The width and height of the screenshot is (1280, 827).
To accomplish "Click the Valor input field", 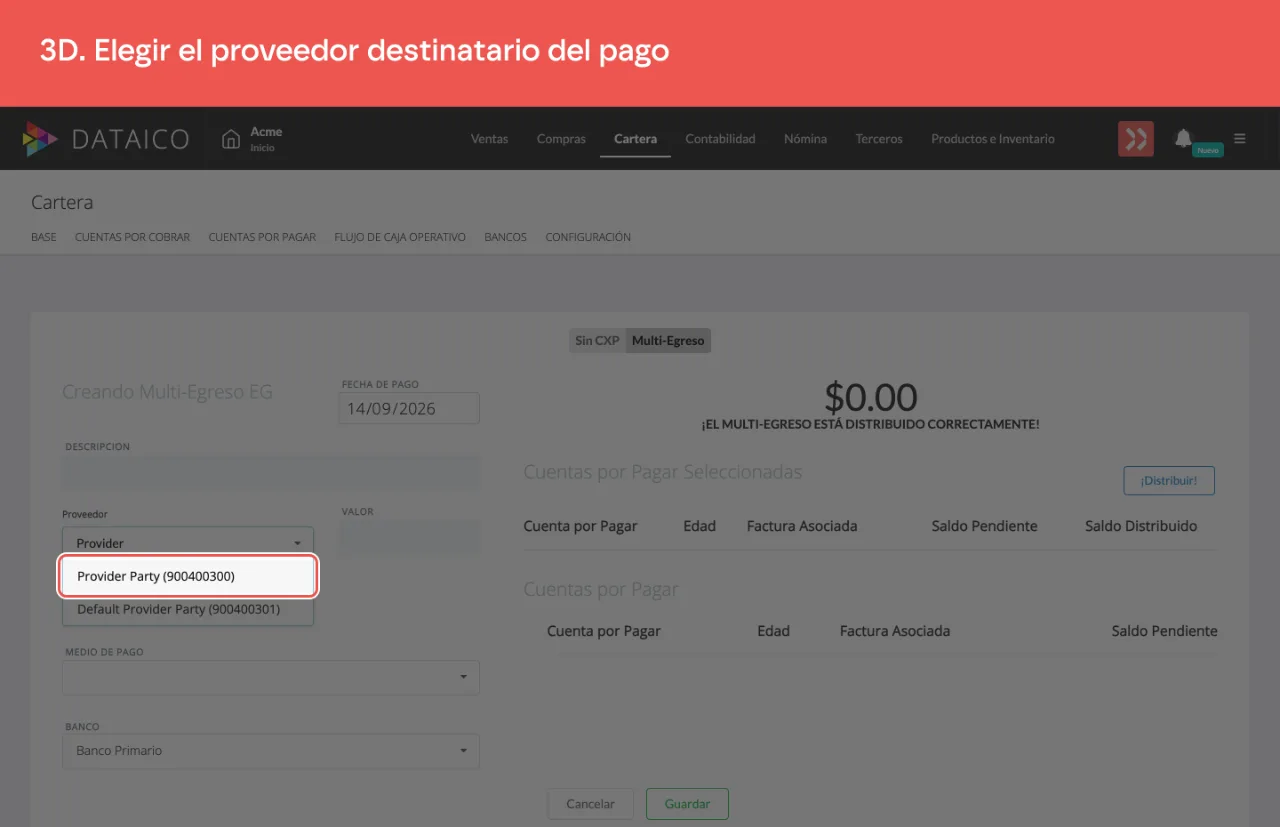I will pos(410,538).
